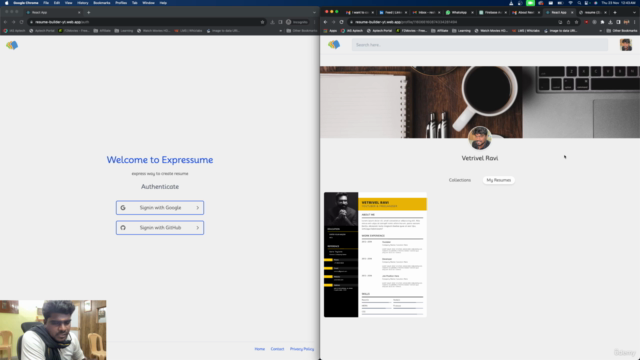Open the three-dot Chrome menu in the left window
The height and width of the screenshot is (360, 640).
click(x=314, y=22)
